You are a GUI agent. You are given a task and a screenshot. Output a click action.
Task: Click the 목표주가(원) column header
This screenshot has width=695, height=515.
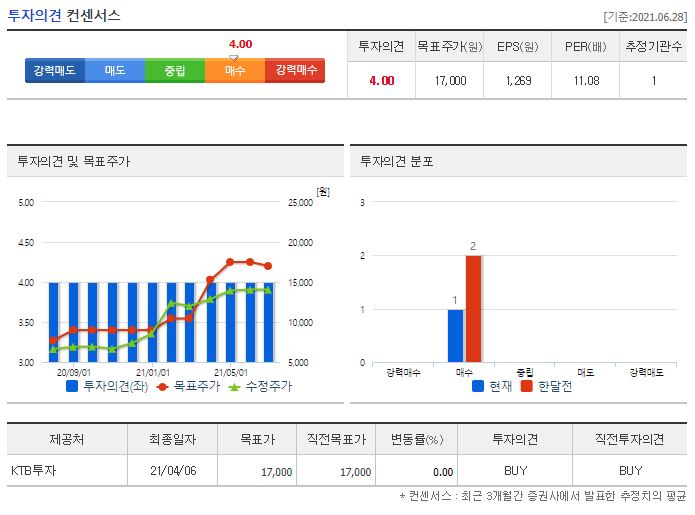(450, 47)
